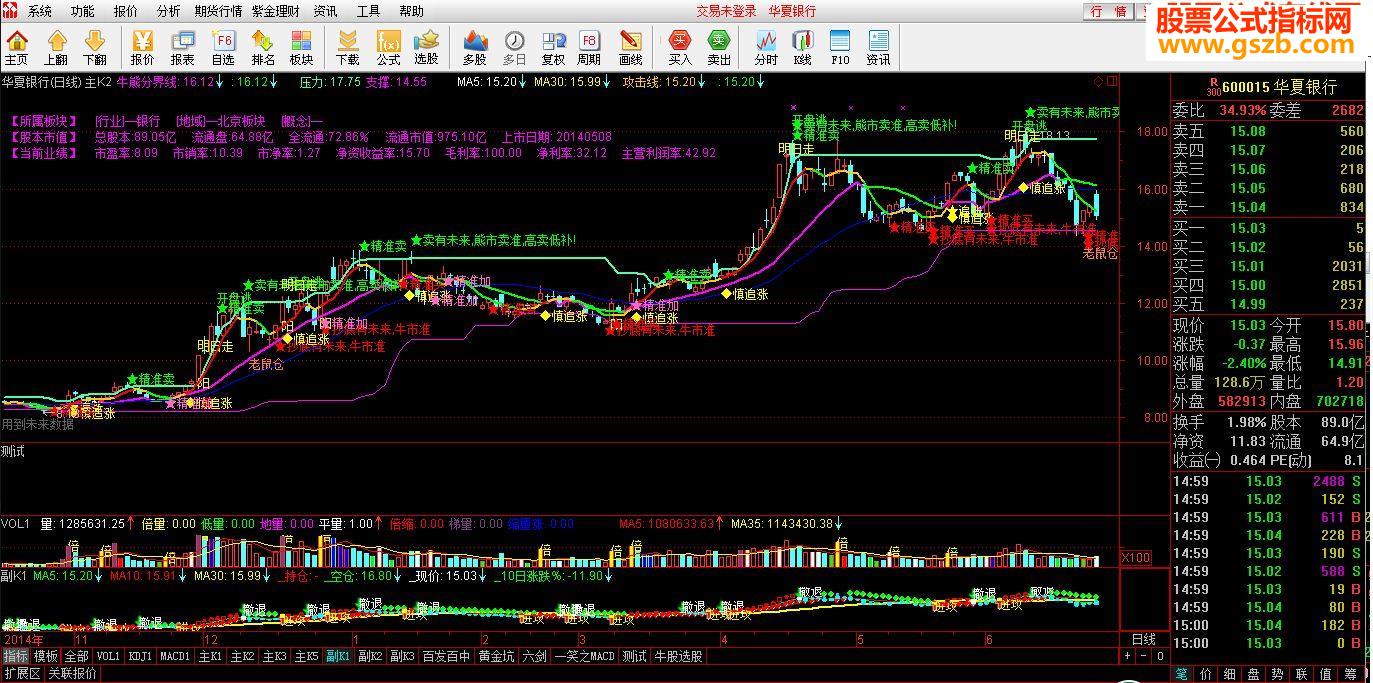Select the 一笑之MACD indicator tab

point(586,657)
